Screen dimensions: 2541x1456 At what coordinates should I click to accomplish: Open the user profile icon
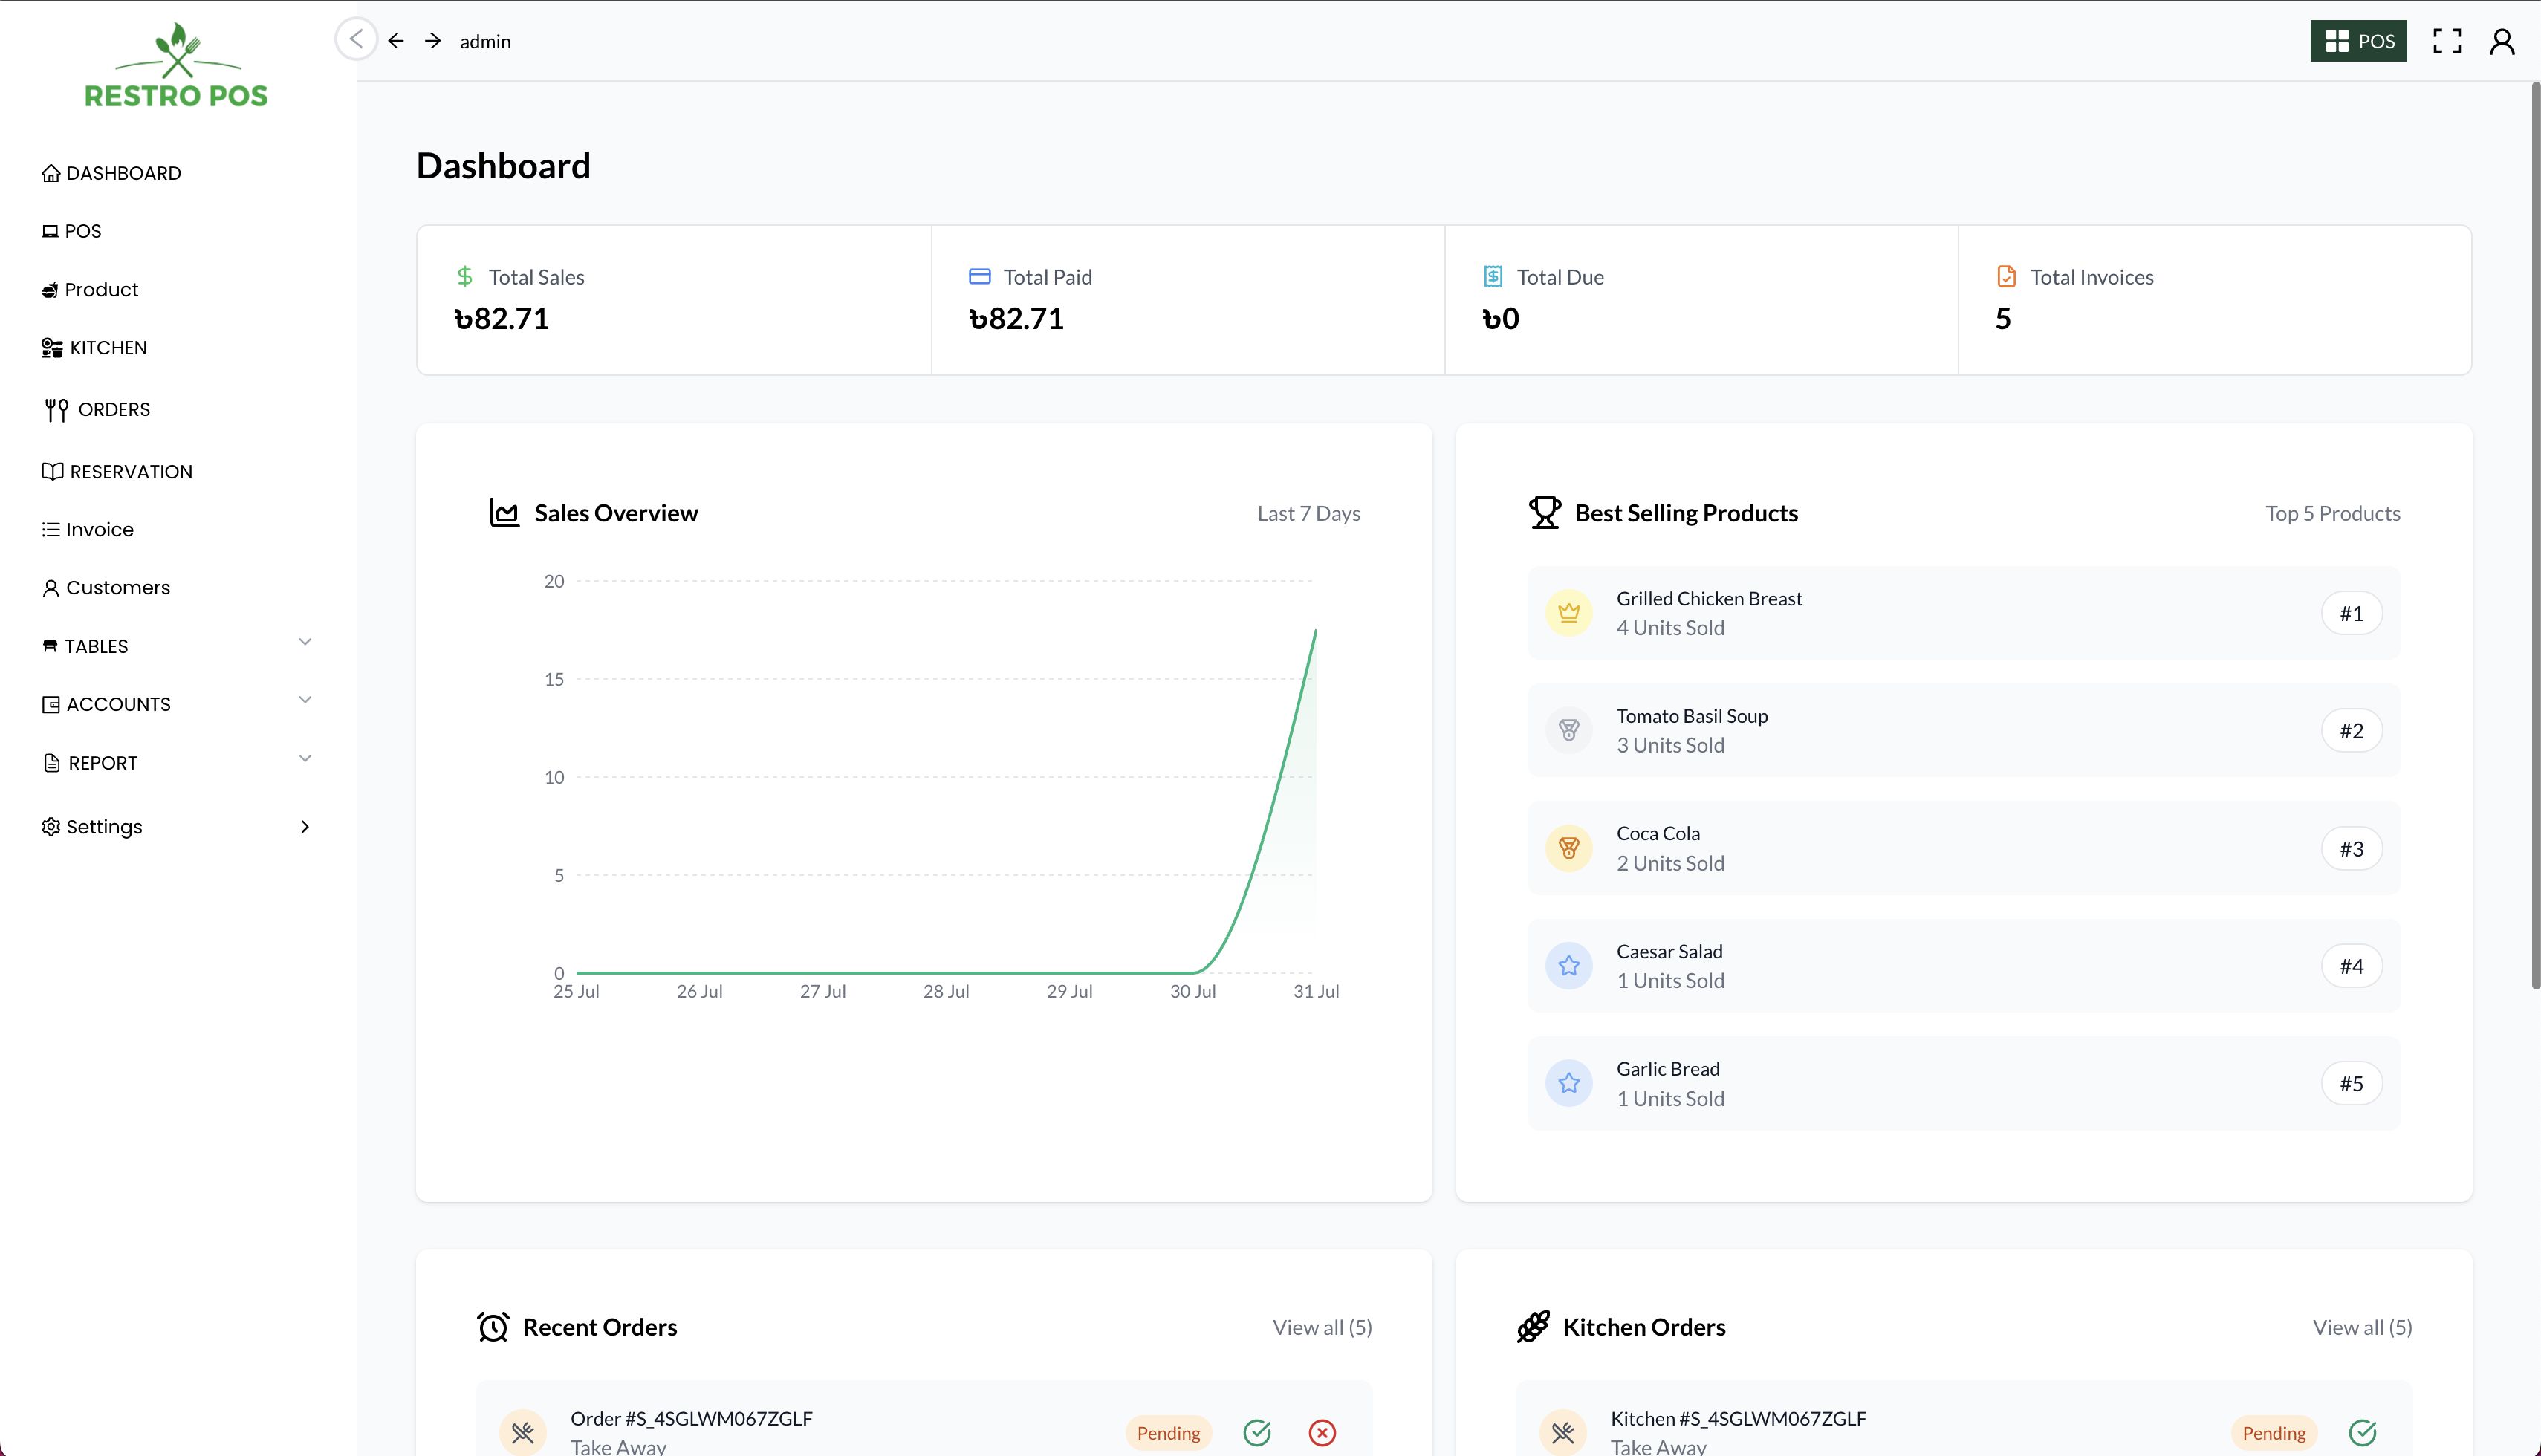coord(2501,41)
